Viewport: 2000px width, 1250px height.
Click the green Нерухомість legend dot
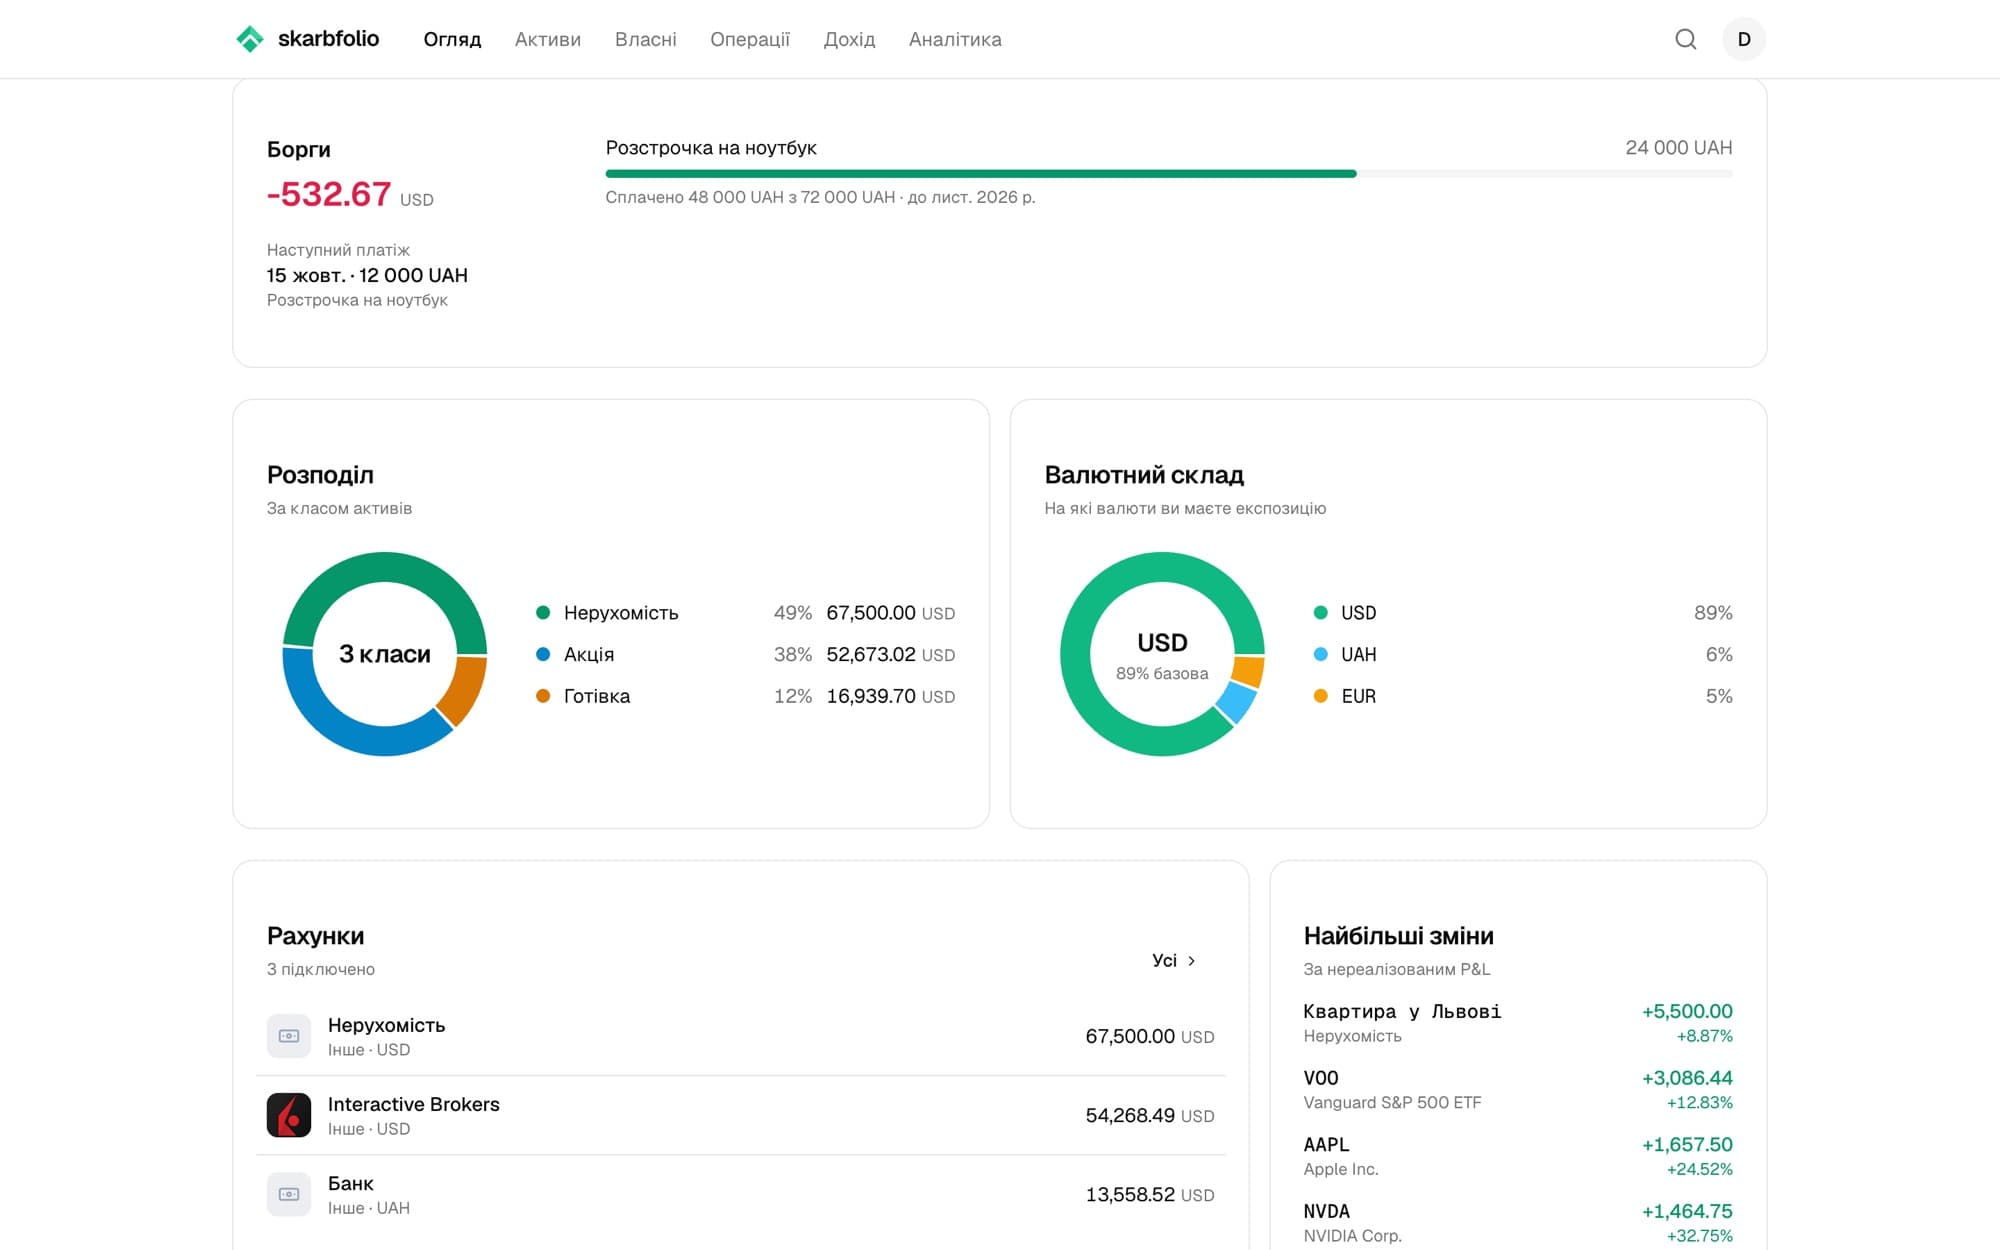click(543, 612)
